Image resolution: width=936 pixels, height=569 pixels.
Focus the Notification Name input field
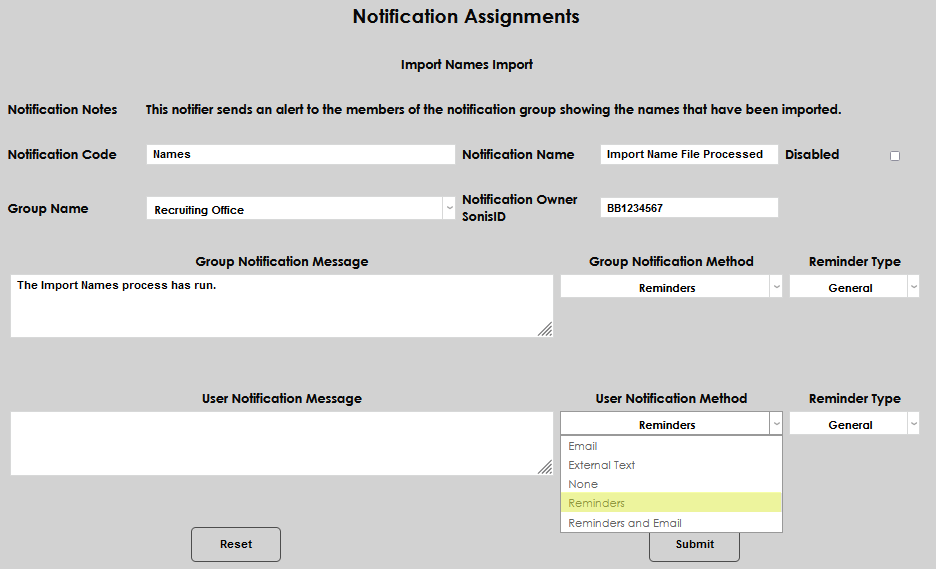[689, 155]
